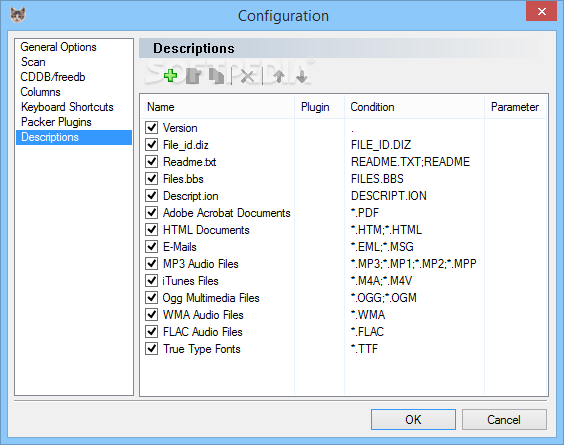Uncheck the Version checkbox
Screen dimensions: 564x445
(x=151, y=127)
